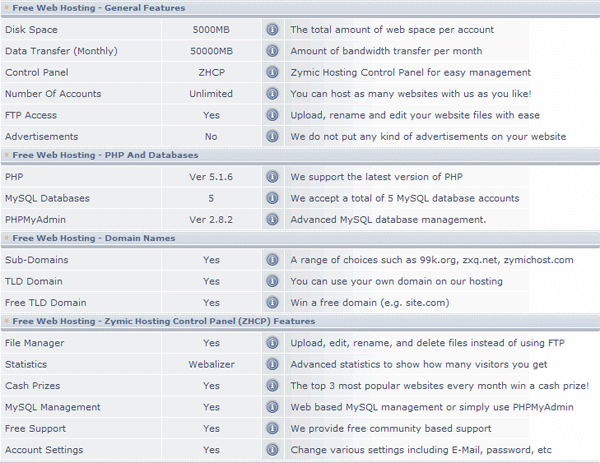Click the info icon for MySQL Databases
600x463 pixels.
click(272, 198)
